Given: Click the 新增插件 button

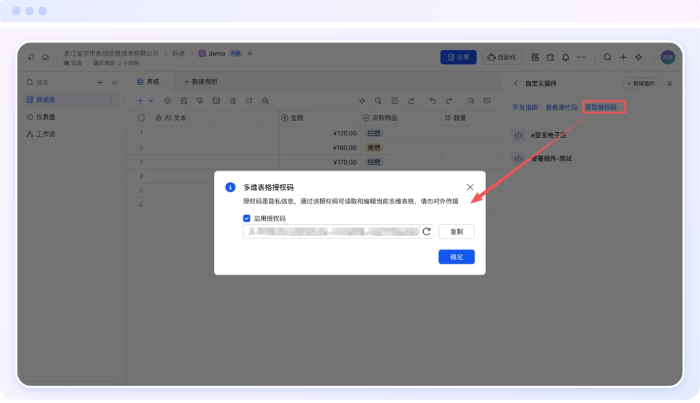Looking at the screenshot, I should [x=641, y=83].
